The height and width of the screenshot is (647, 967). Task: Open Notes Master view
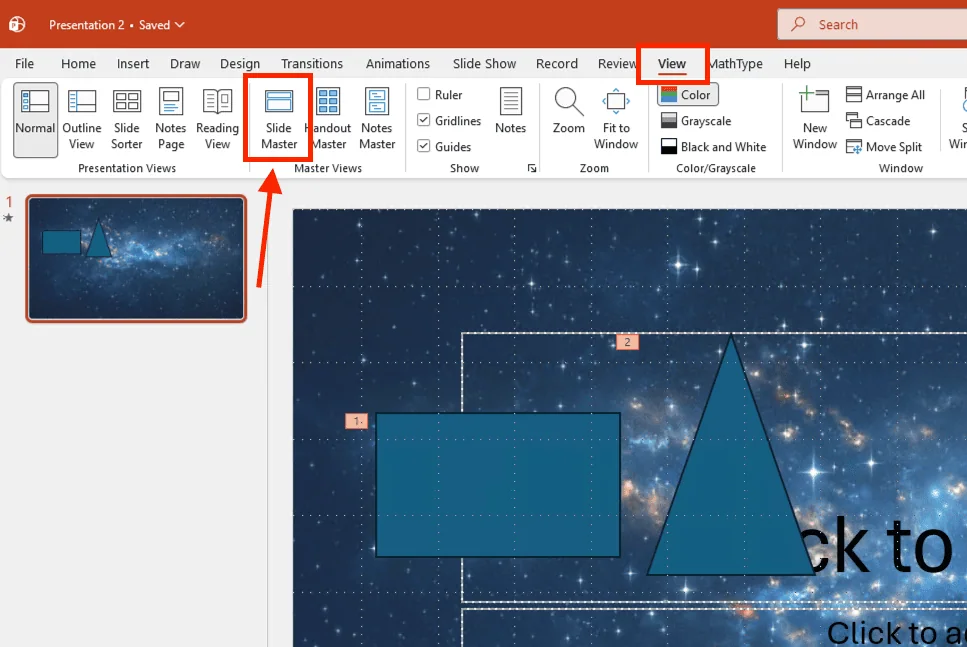(x=377, y=120)
